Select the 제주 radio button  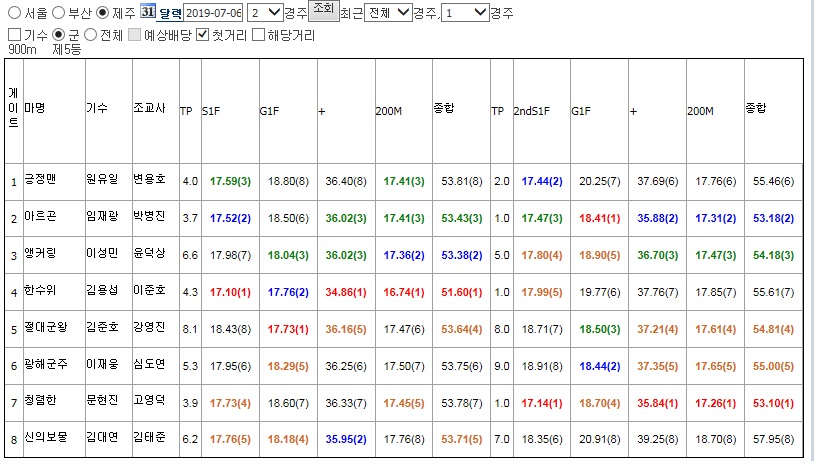(103, 12)
